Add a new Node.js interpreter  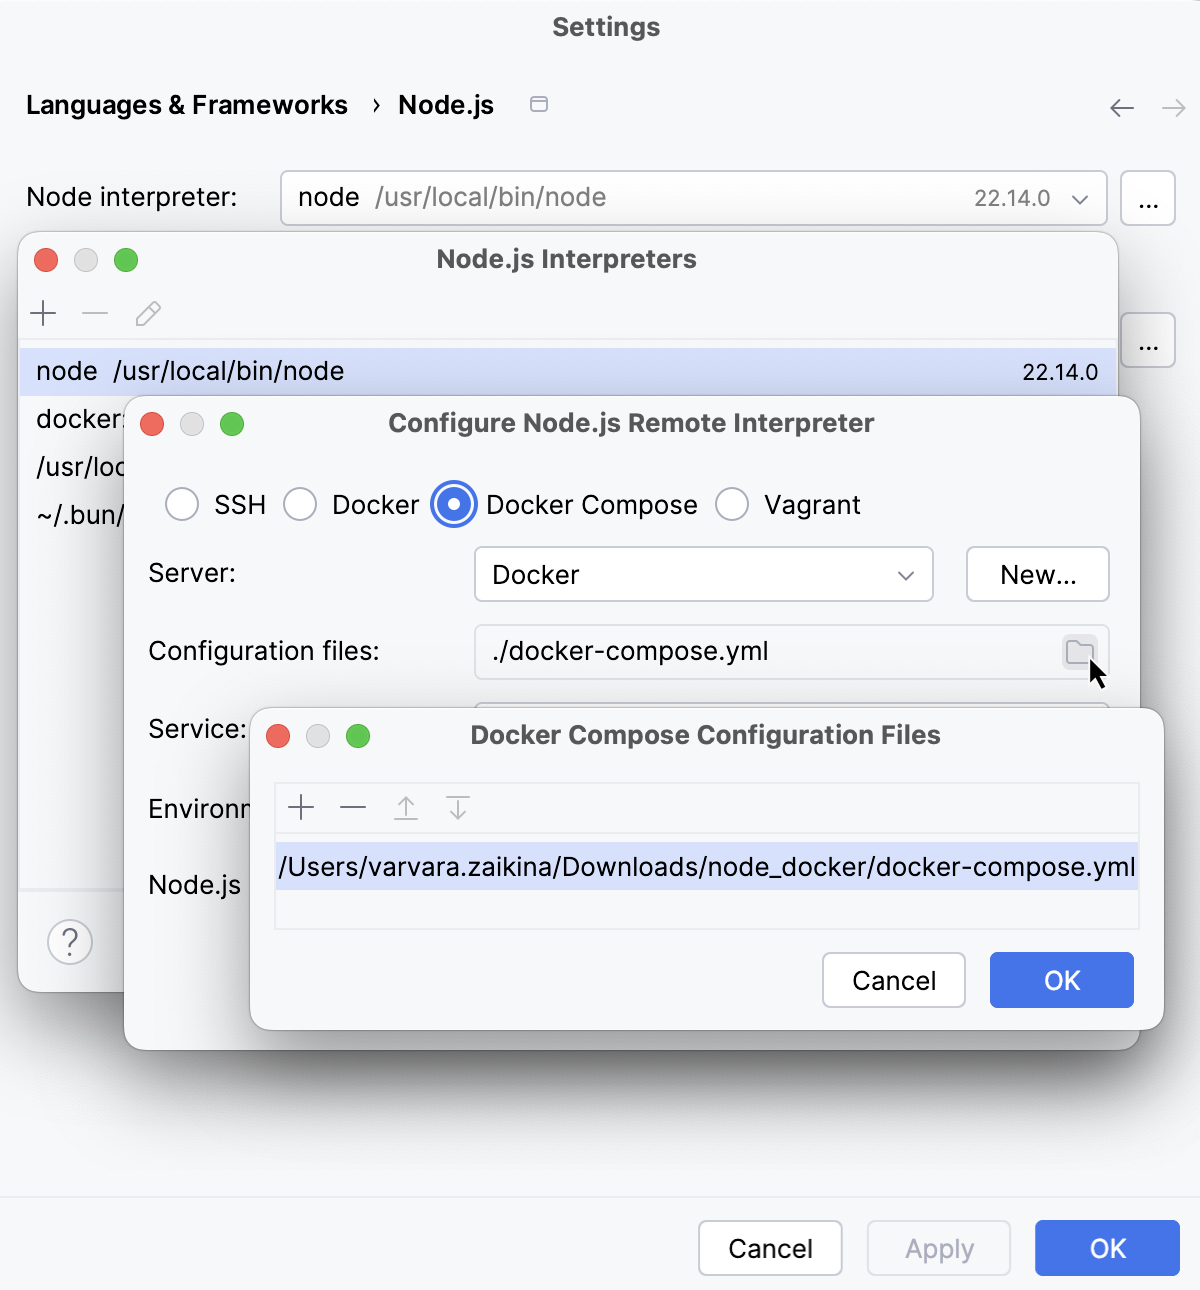click(43, 313)
